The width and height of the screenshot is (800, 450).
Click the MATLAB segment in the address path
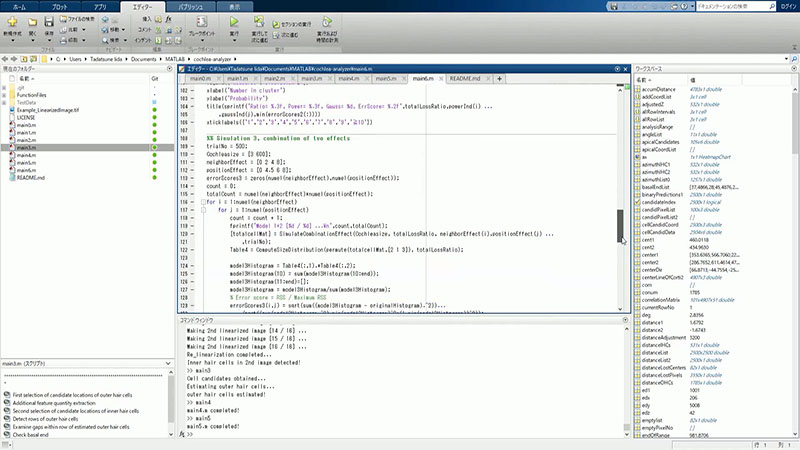click(x=174, y=59)
